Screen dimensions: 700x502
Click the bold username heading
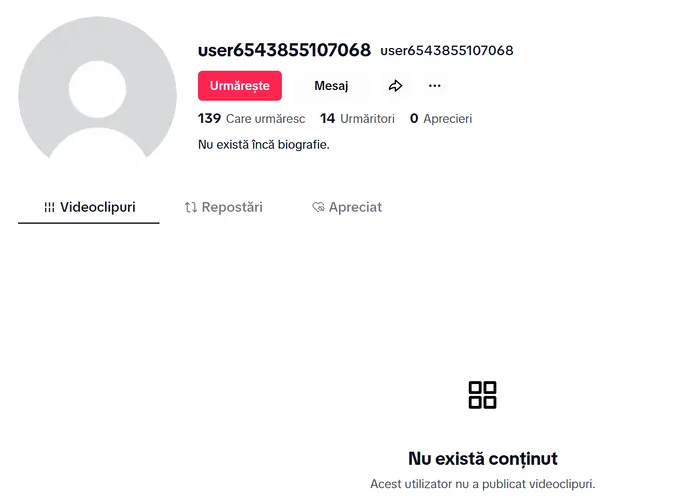(284, 50)
